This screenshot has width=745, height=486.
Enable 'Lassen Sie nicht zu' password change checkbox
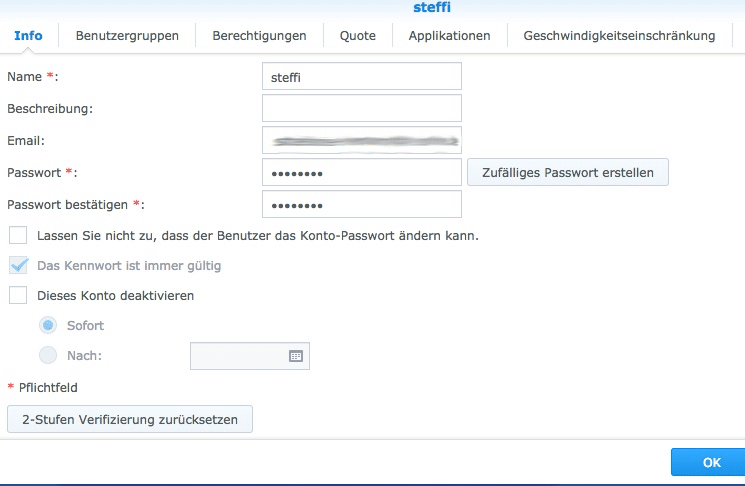[18, 236]
